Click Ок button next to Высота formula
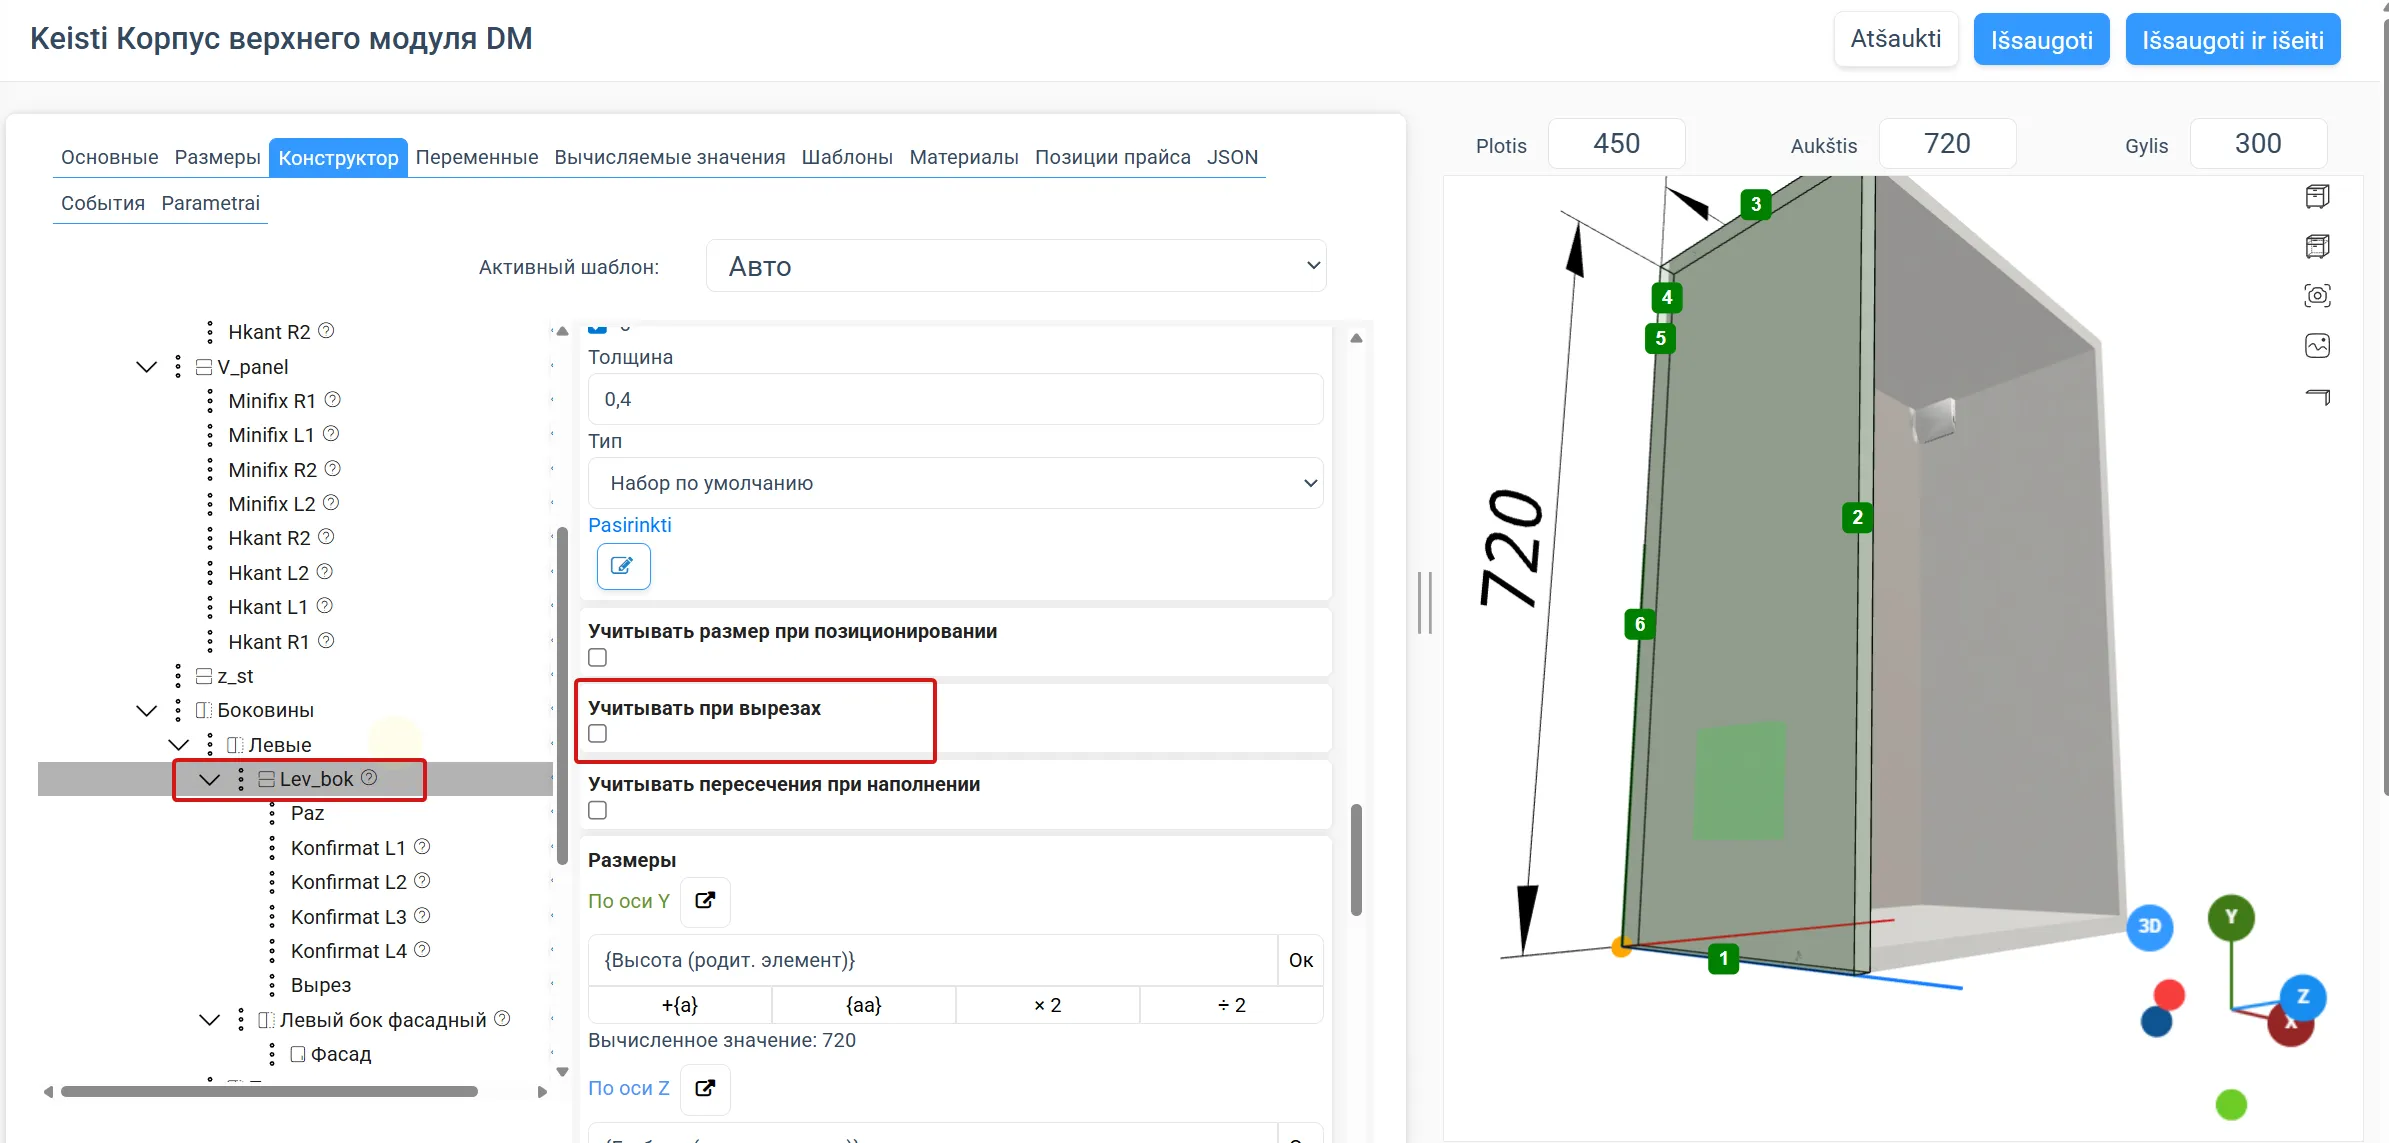Viewport: 2389px width, 1143px height. pos(1301,960)
